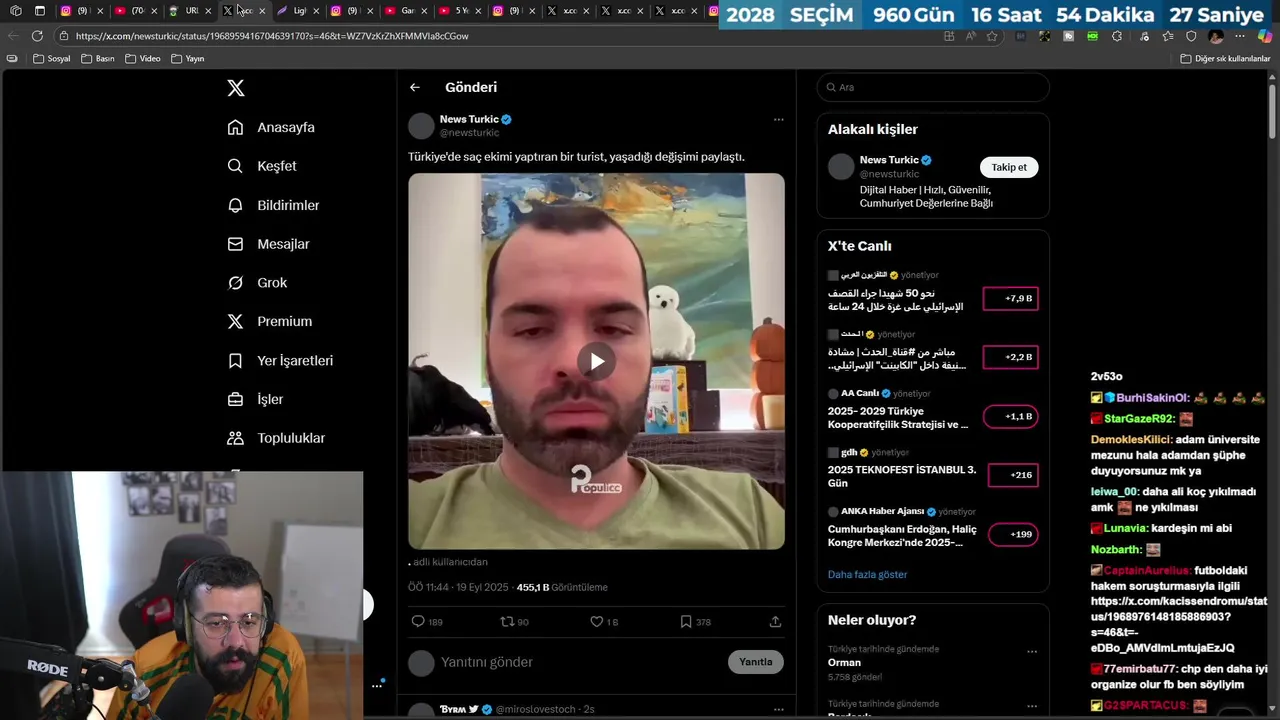Image resolution: width=1280 pixels, height=720 pixels.
Task: Open the Diğer sık kullanılanlar folder
Action: [x=1225, y=59]
